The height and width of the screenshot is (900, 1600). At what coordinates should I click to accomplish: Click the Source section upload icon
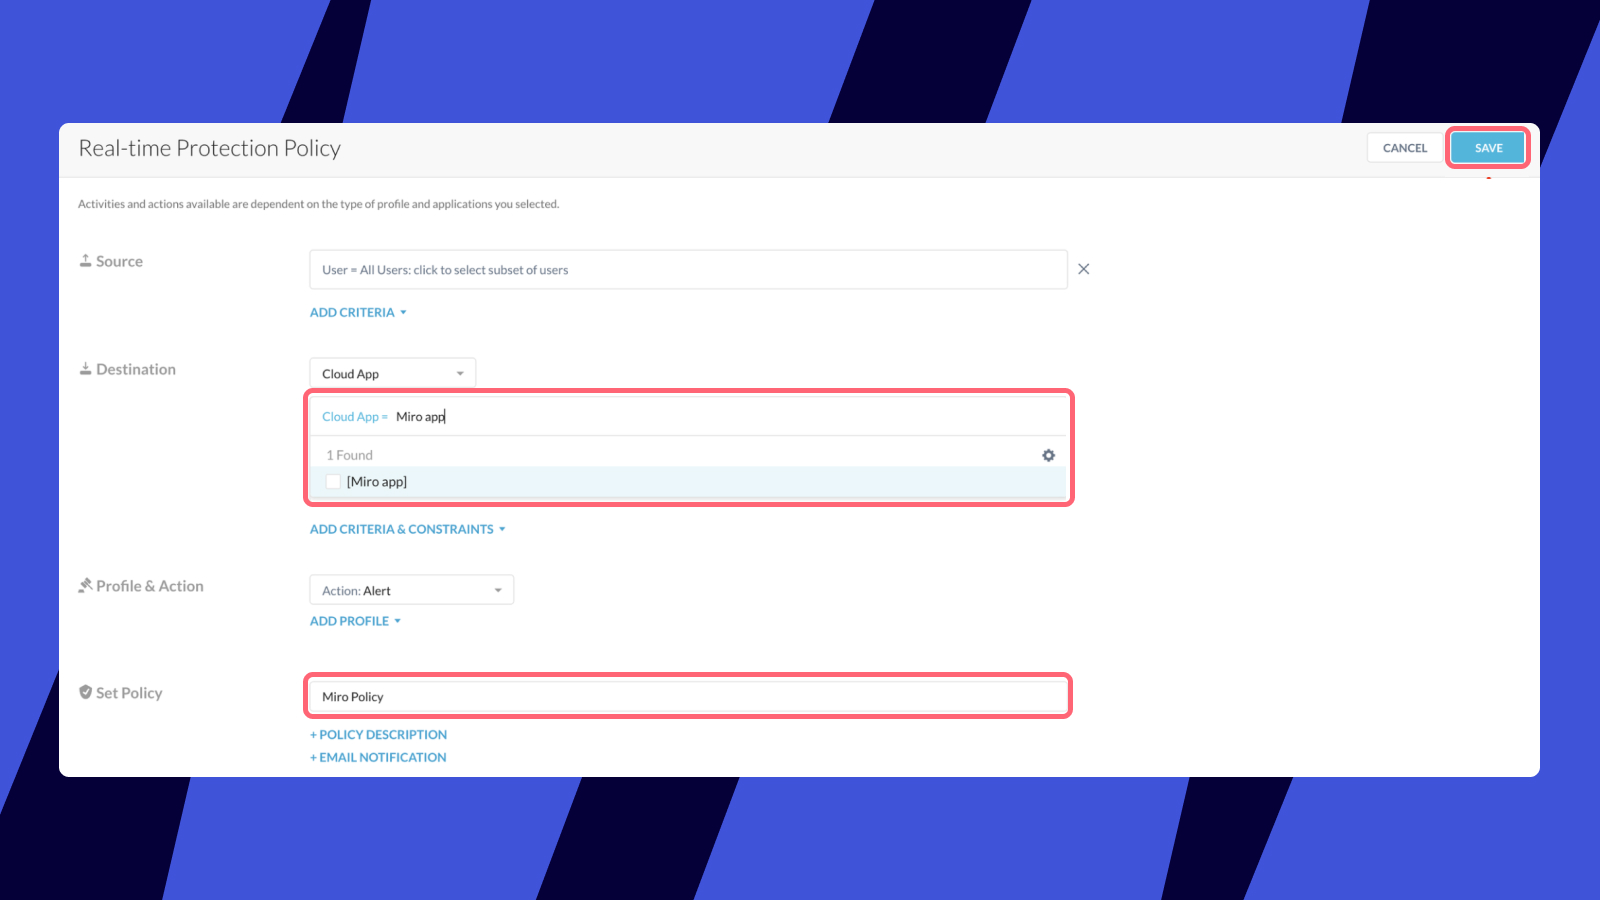[x=86, y=261]
